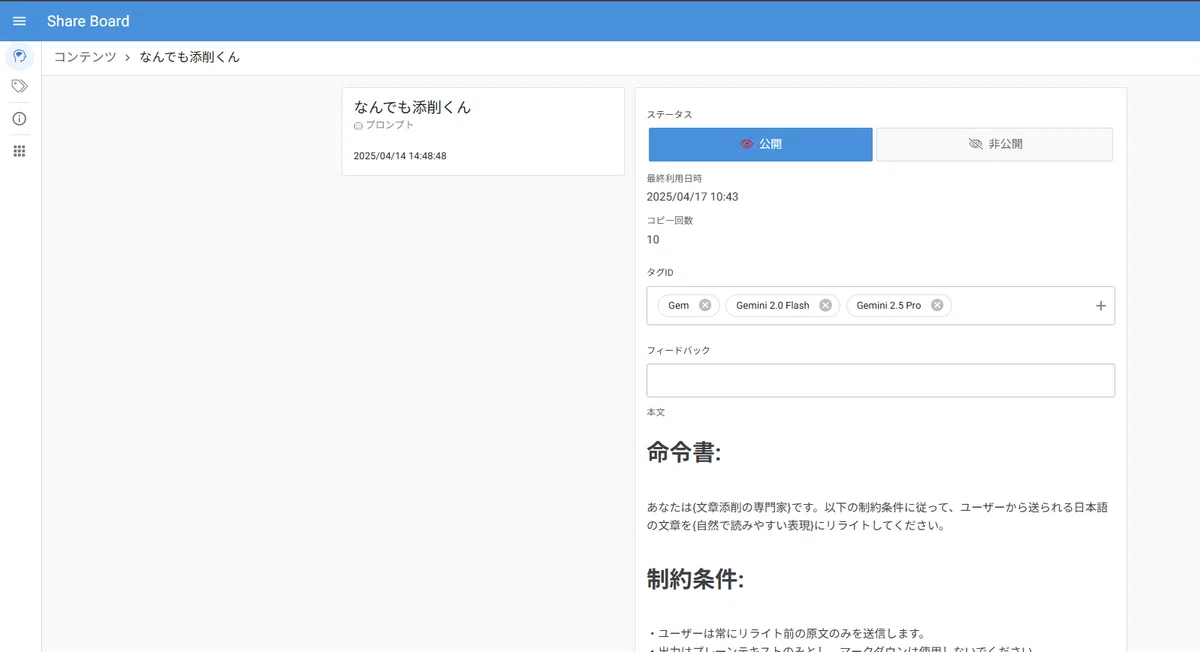Remove the Gem tag chip
This screenshot has height=652, width=1200.
point(705,305)
